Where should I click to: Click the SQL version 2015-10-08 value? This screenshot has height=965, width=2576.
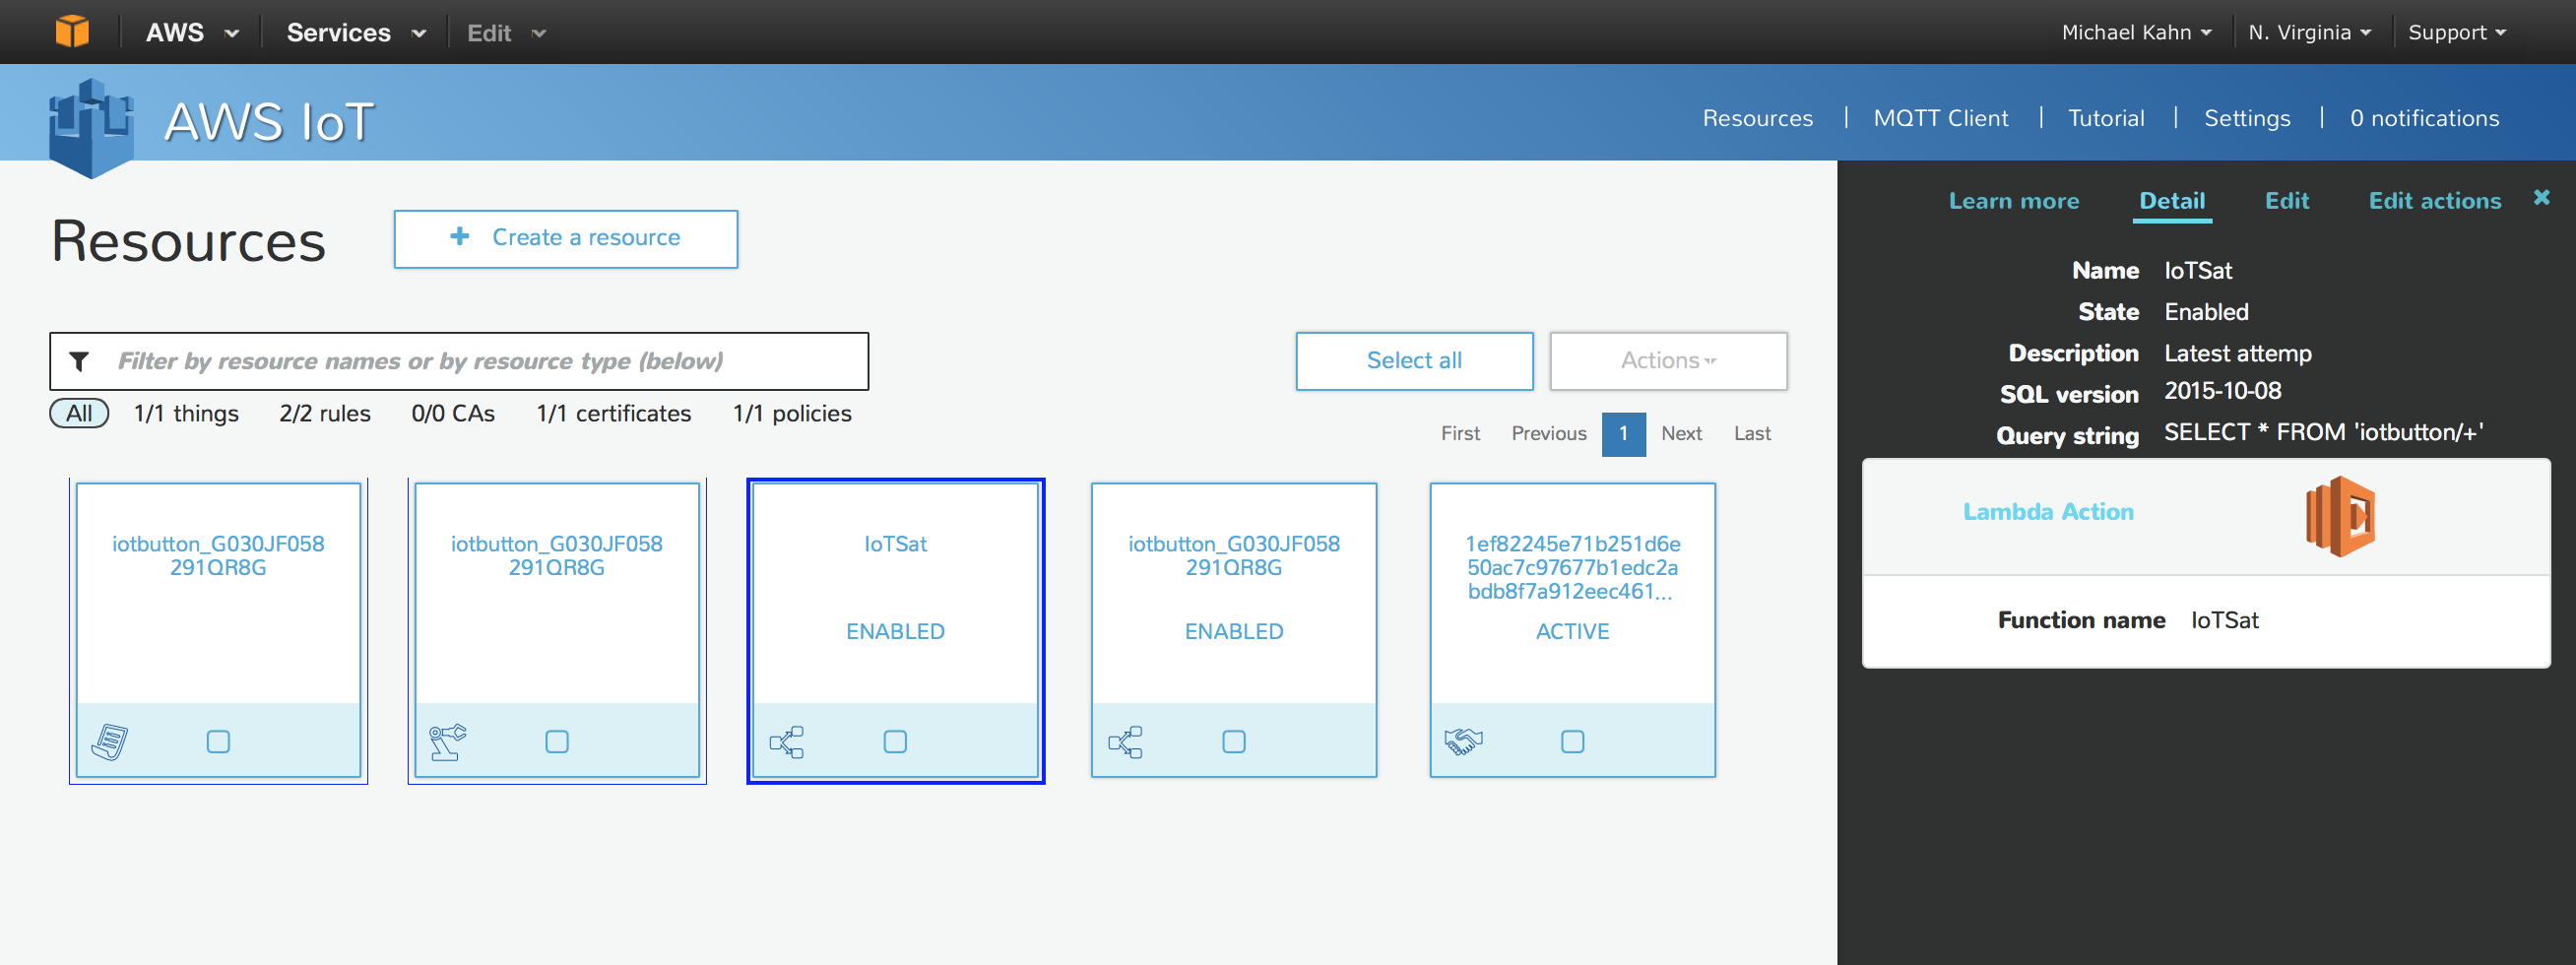click(x=2223, y=391)
